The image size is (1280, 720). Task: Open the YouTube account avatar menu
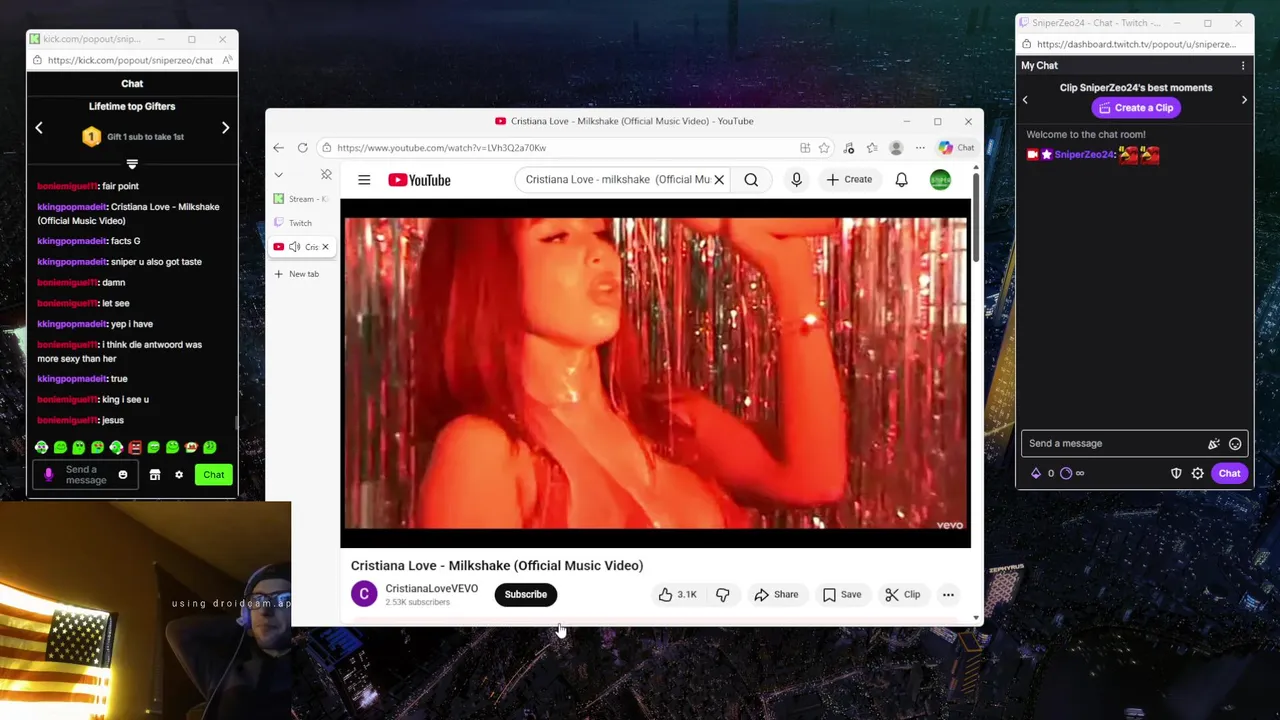(940, 180)
